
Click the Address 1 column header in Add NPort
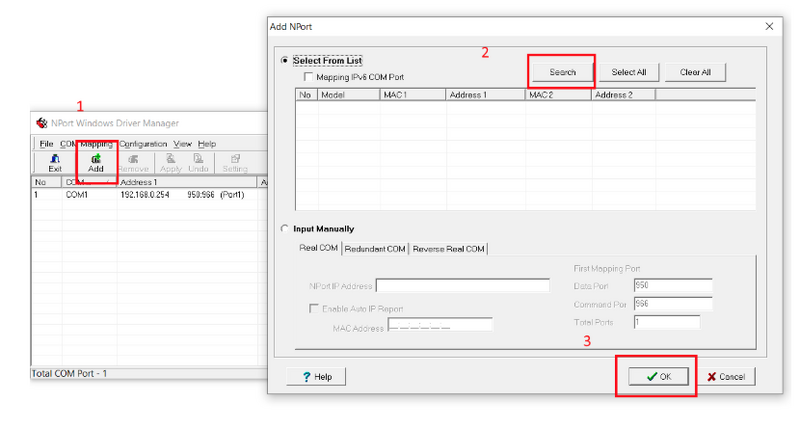(x=486, y=95)
